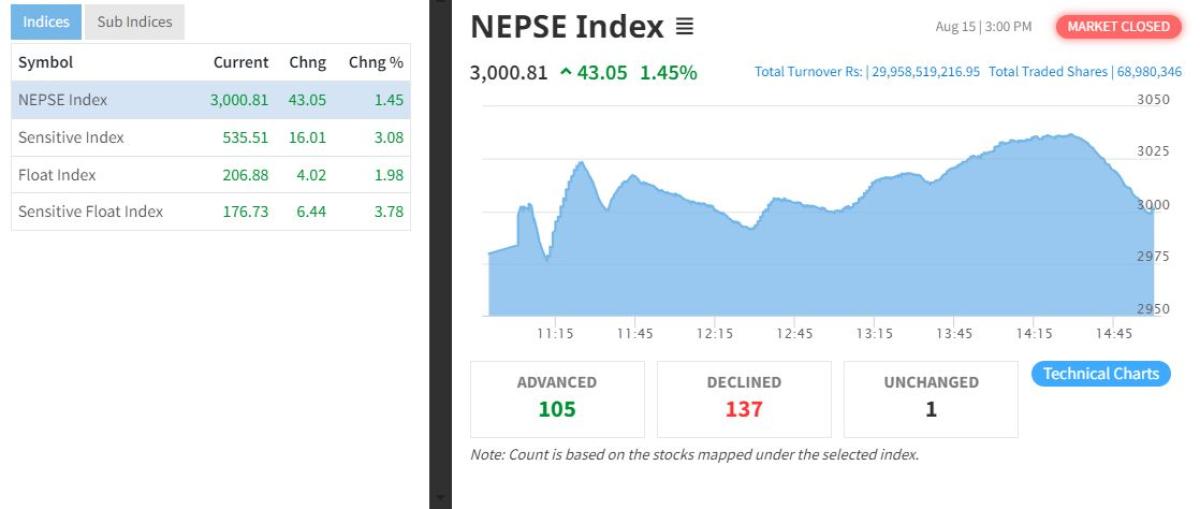The image size is (1200, 509).
Task: Sort by the Symbol column header
Action: pyautogui.click(x=46, y=62)
